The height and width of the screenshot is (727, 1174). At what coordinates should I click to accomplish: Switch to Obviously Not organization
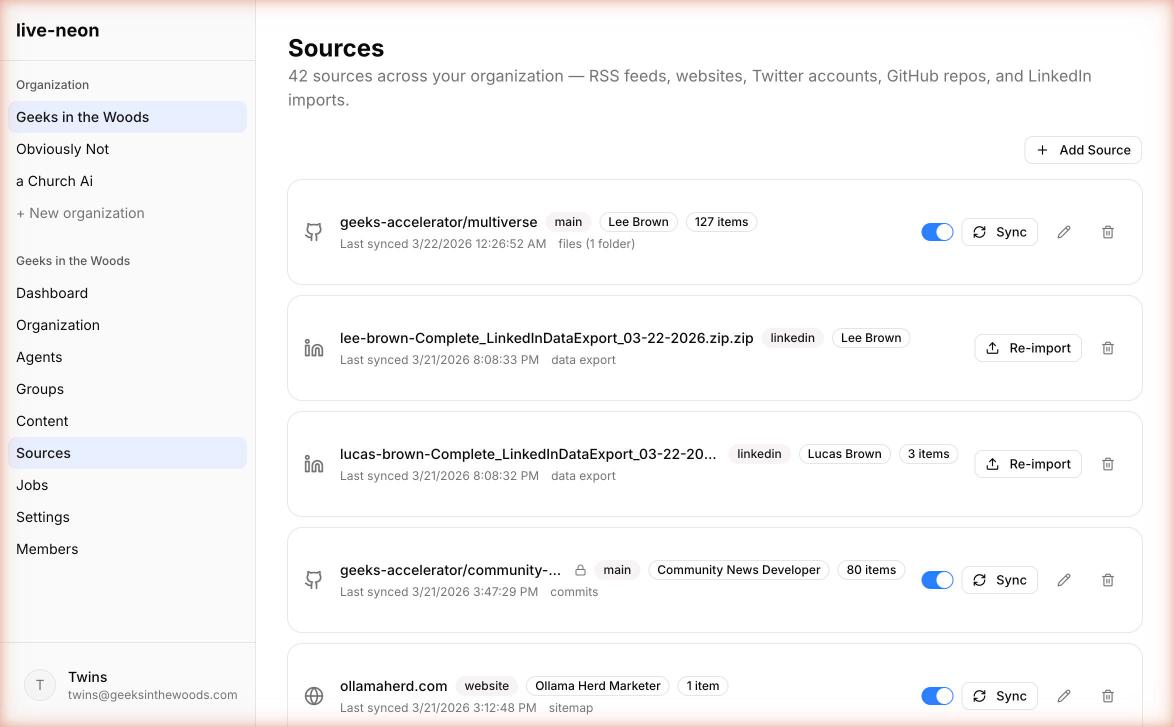[63, 149]
